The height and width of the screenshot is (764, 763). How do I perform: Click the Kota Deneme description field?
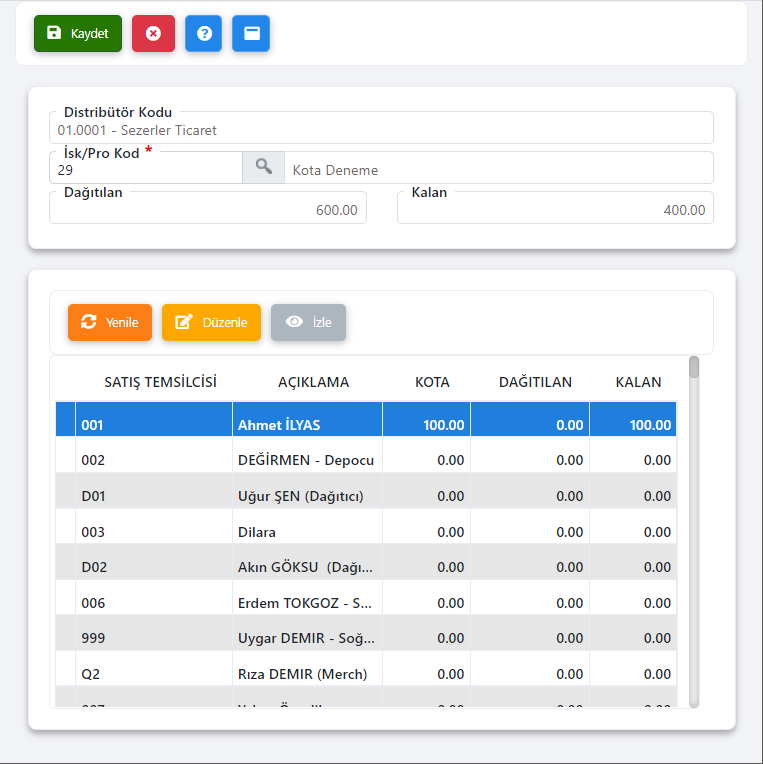pos(498,170)
